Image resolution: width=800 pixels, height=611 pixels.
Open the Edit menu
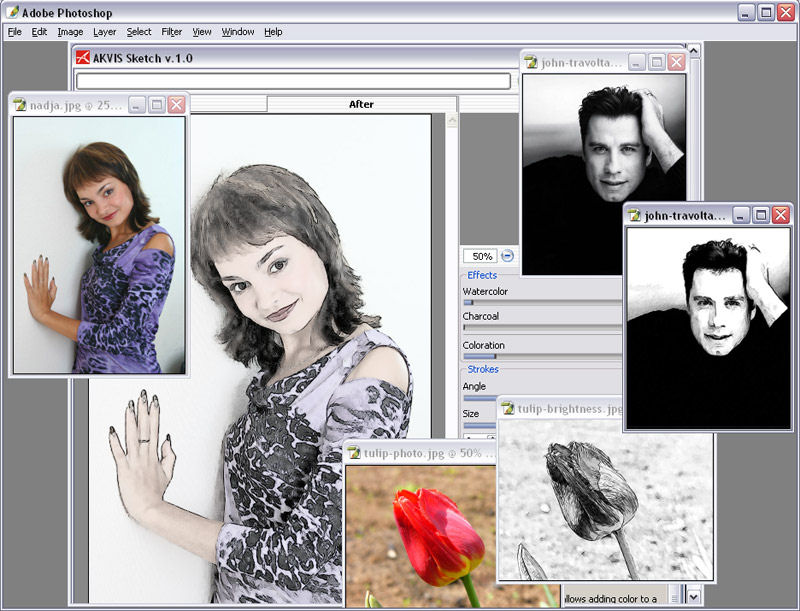39,32
